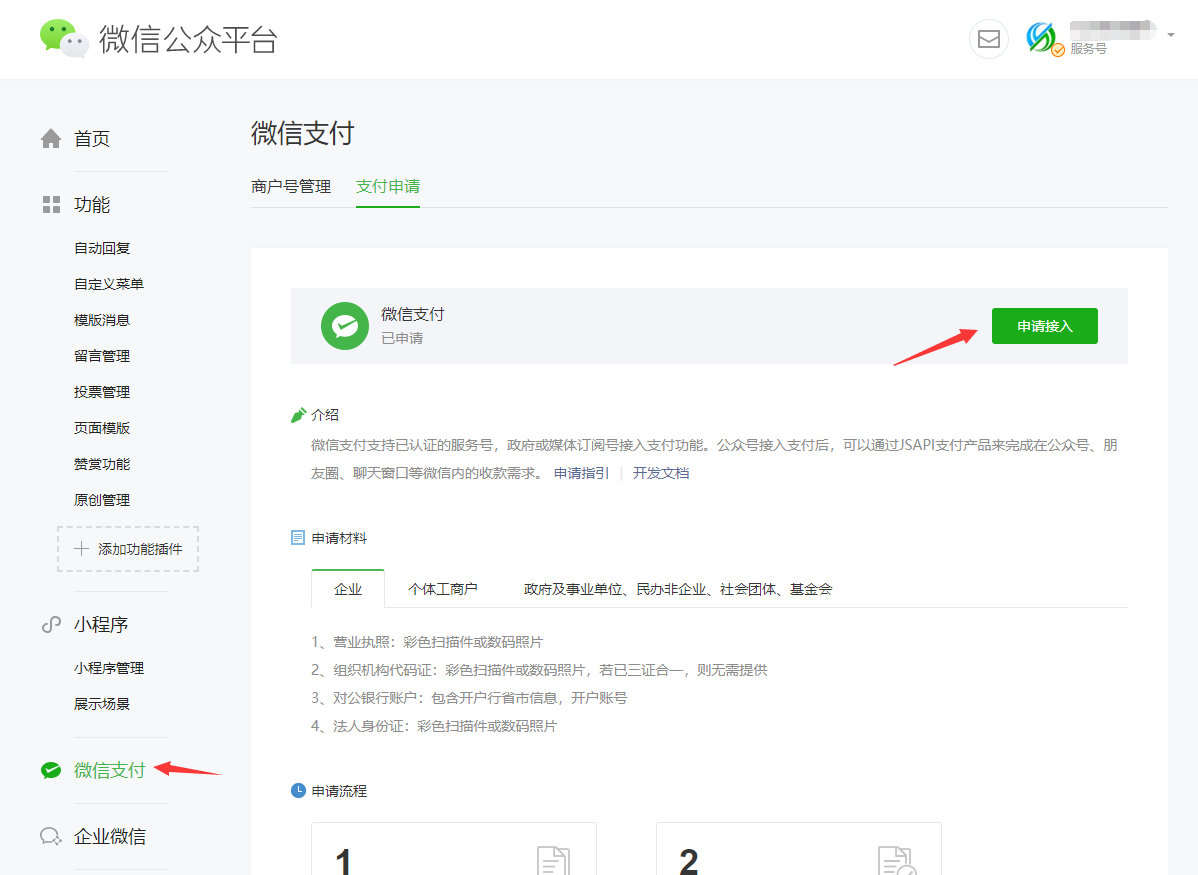Screen dimensions: 1198x875
Task: Open 自动回复 in the sidebar
Action: pos(102,248)
